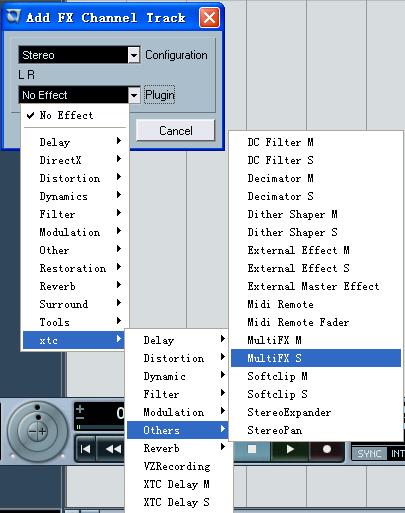
Task: Click the Cancel button
Action: [175, 130]
